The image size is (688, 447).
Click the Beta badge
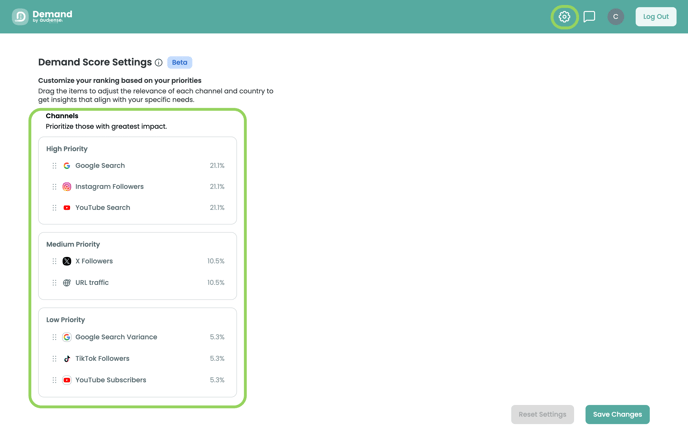(179, 62)
